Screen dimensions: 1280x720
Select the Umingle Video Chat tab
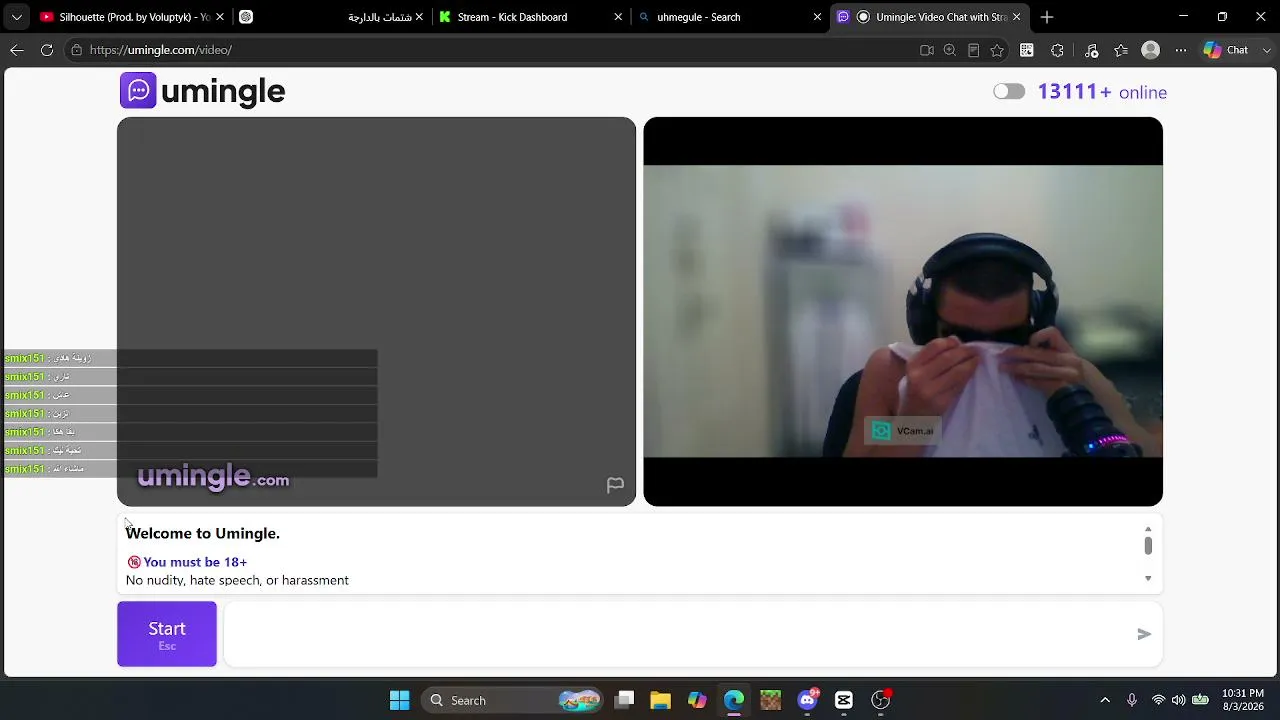[x=930, y=17]
